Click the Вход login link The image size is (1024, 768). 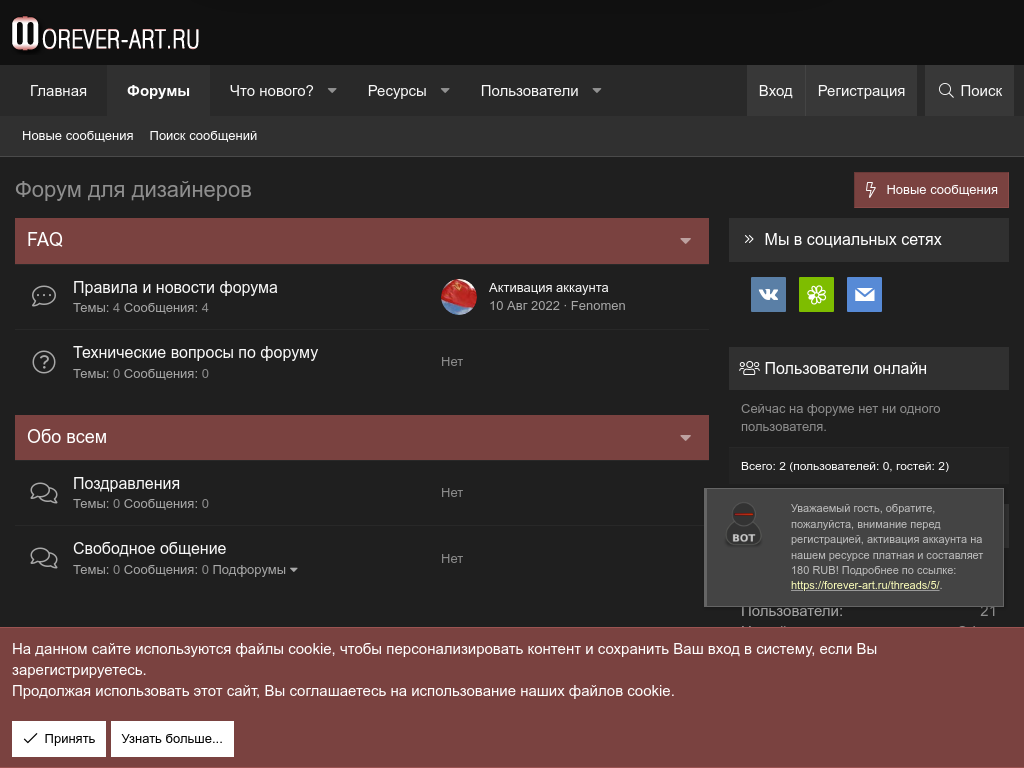coord(775,91)
